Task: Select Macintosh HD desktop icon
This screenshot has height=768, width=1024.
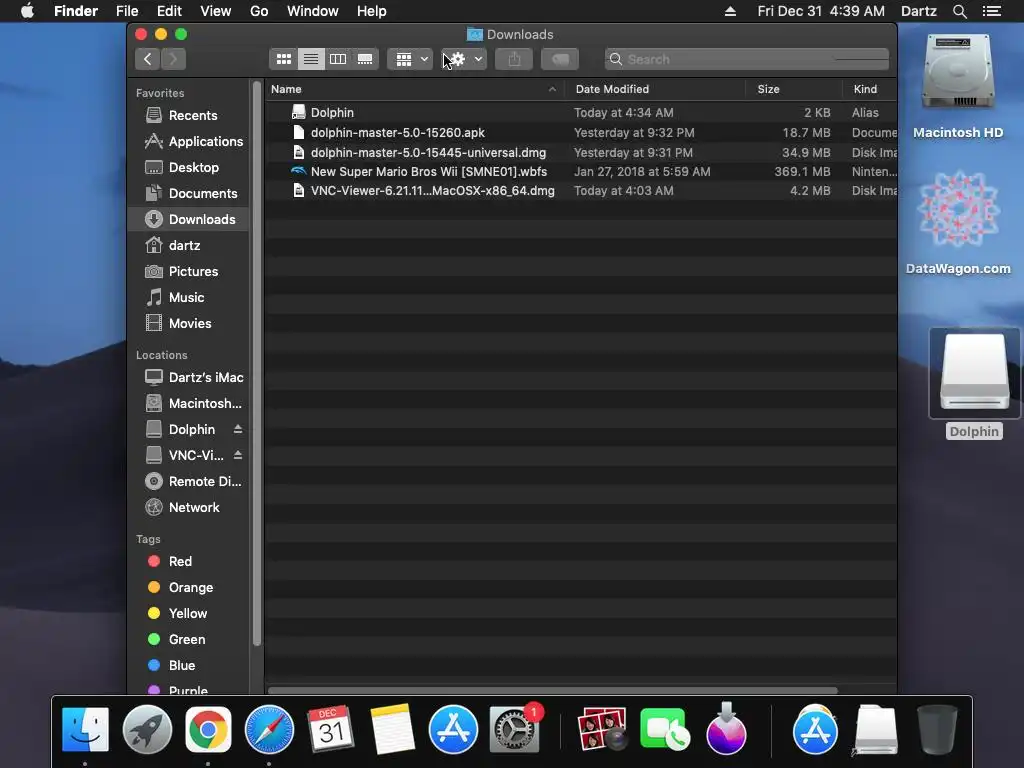Action: click(958, 86)
